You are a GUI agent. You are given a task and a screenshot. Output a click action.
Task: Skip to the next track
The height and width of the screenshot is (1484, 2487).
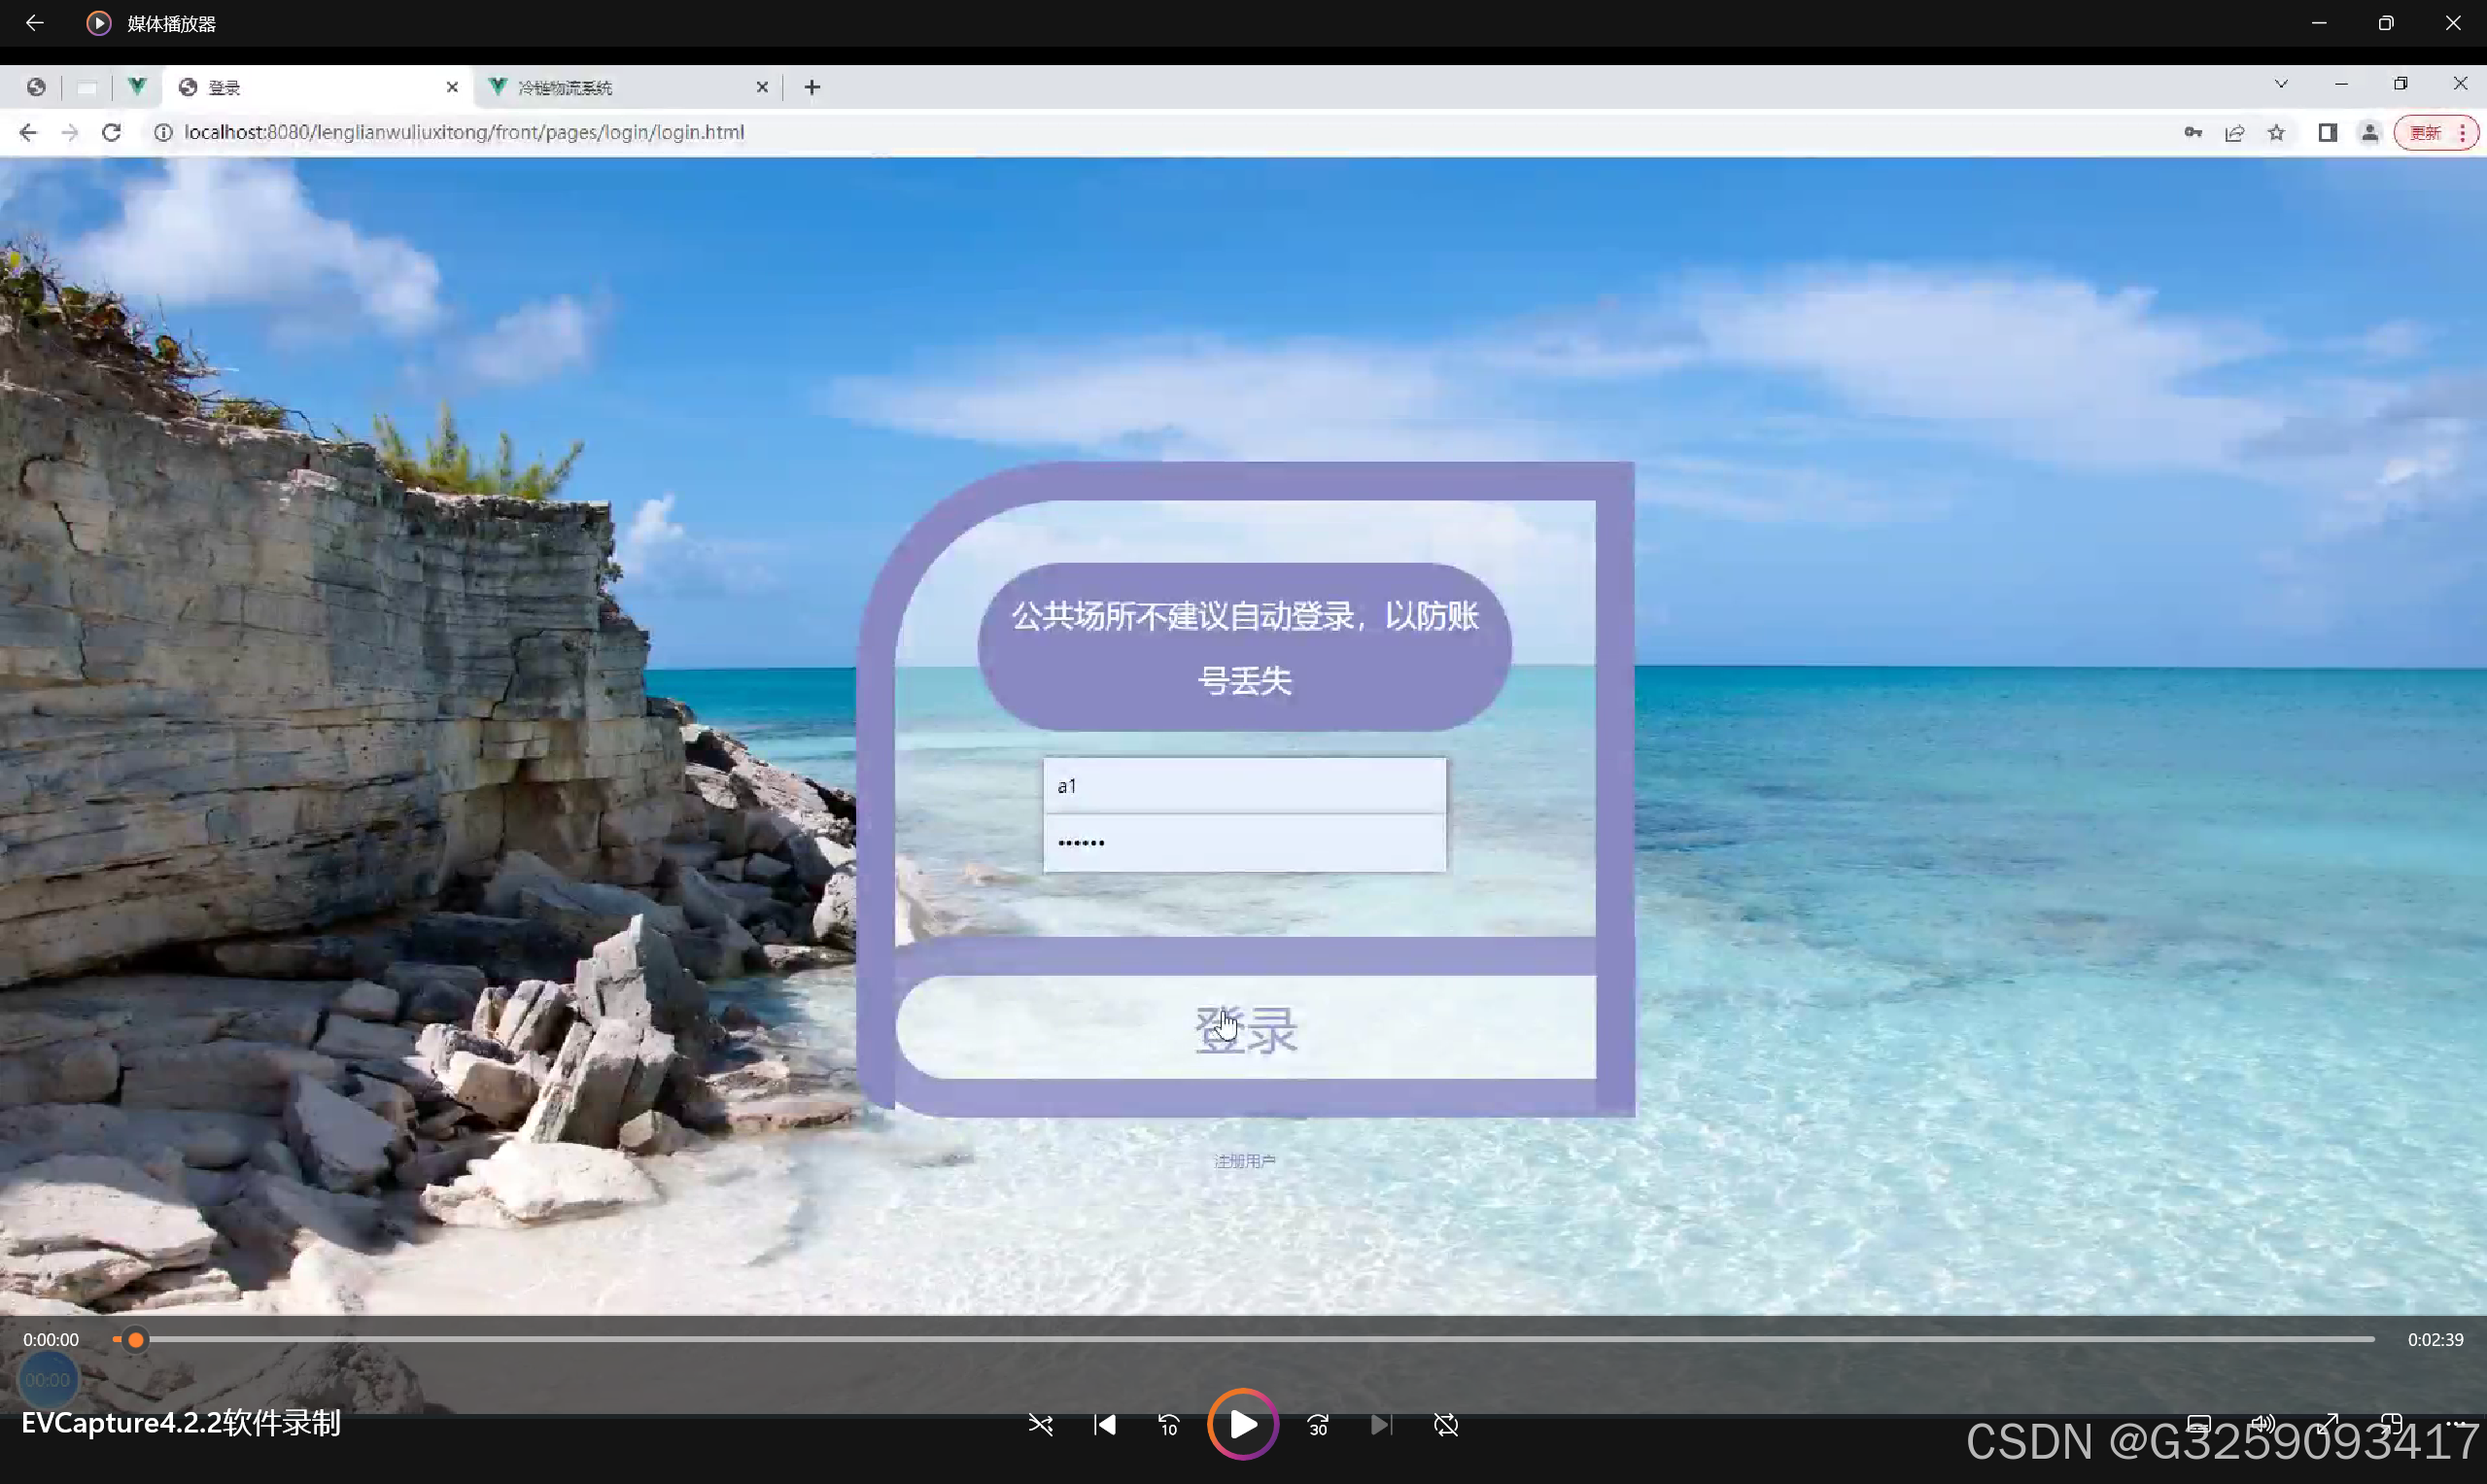pyautogui.click(x=1381, y=1425)
